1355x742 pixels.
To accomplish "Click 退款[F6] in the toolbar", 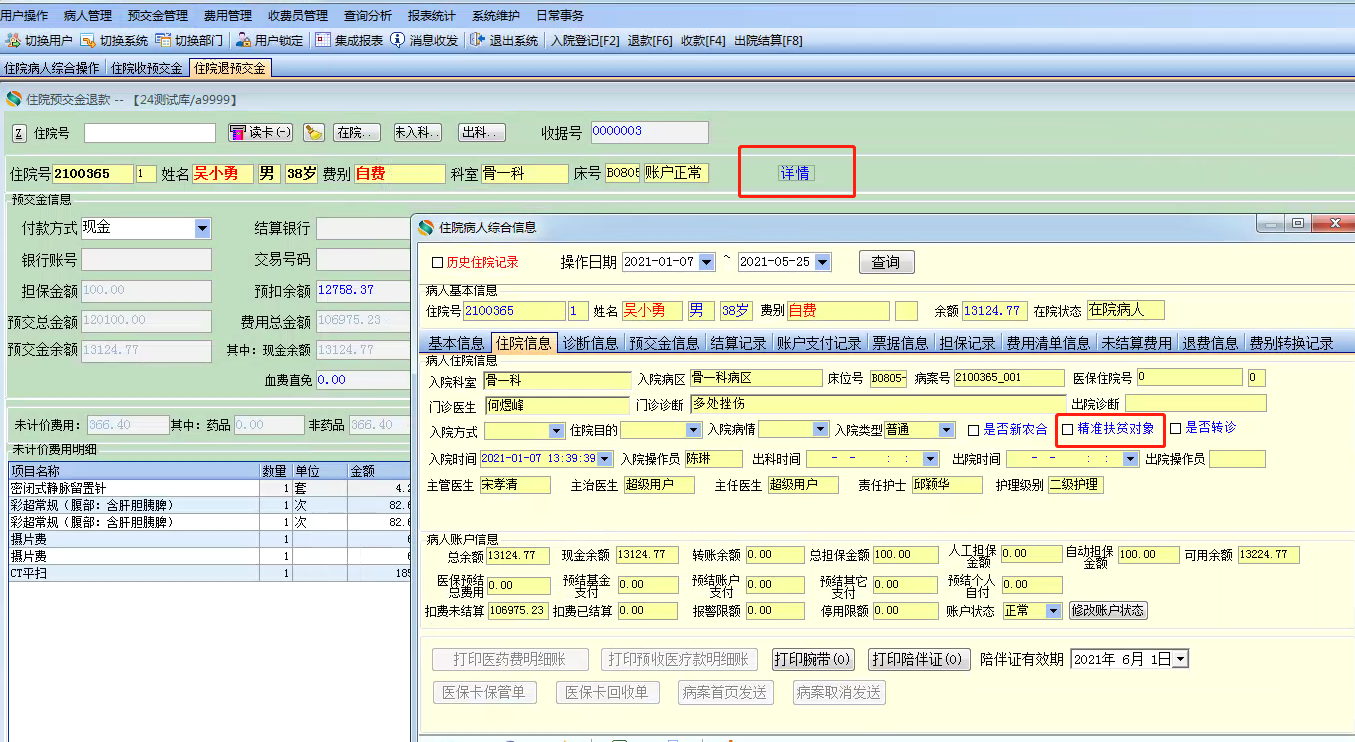I will coord(650,41).
